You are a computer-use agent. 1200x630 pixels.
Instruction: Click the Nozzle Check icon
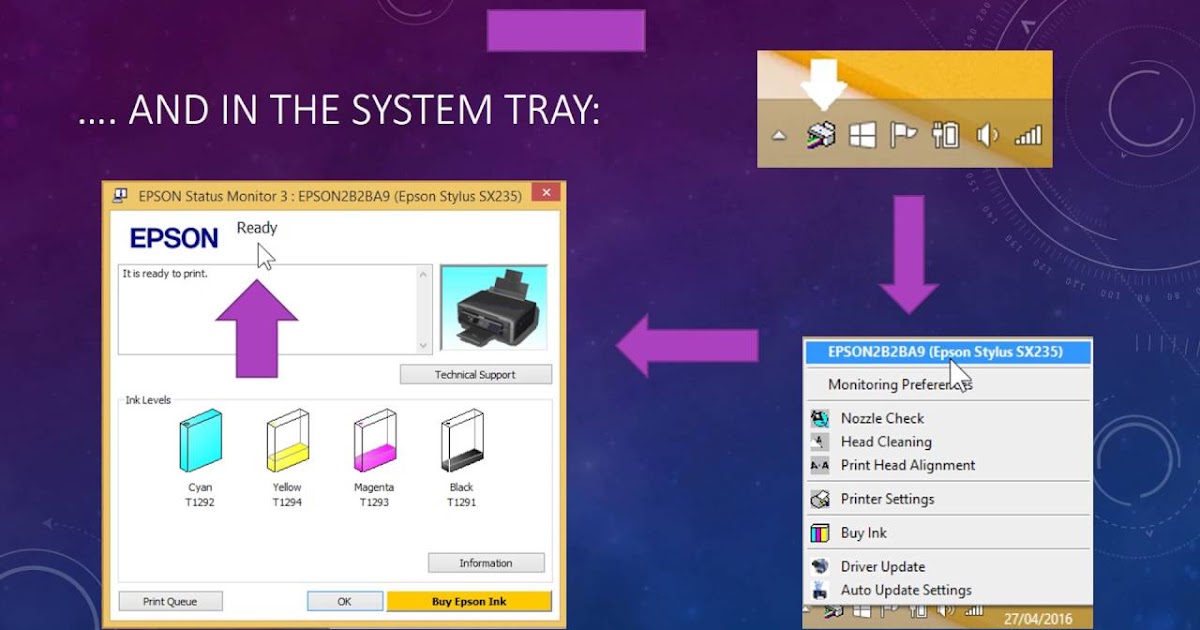820,418
